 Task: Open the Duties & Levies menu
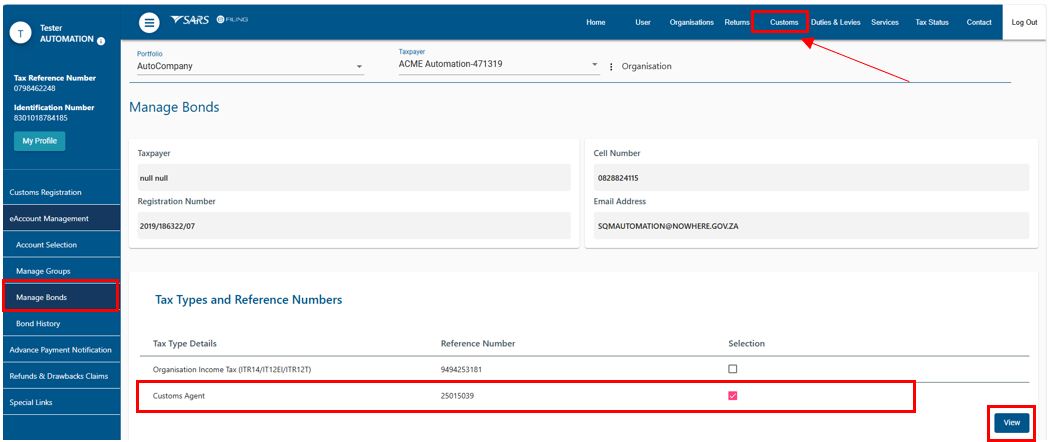835,22
